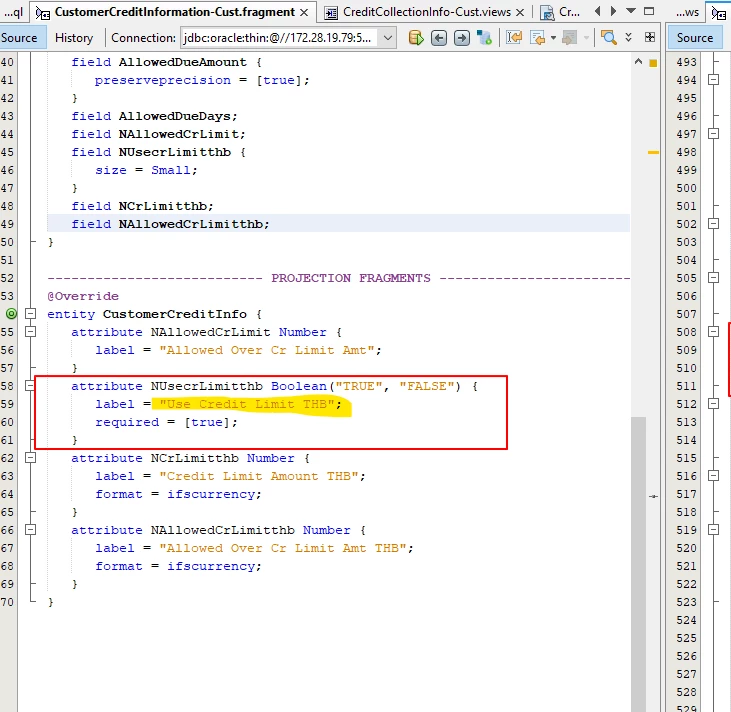Click the "required = [true];" line

[x=166, y=422]
